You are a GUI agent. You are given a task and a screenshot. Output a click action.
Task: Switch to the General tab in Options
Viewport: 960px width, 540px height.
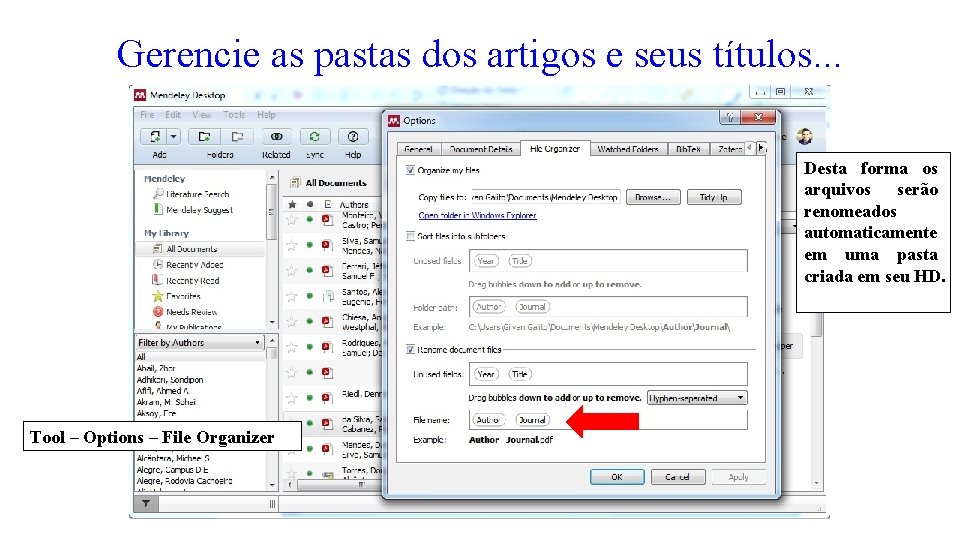[x=419, y=149]
